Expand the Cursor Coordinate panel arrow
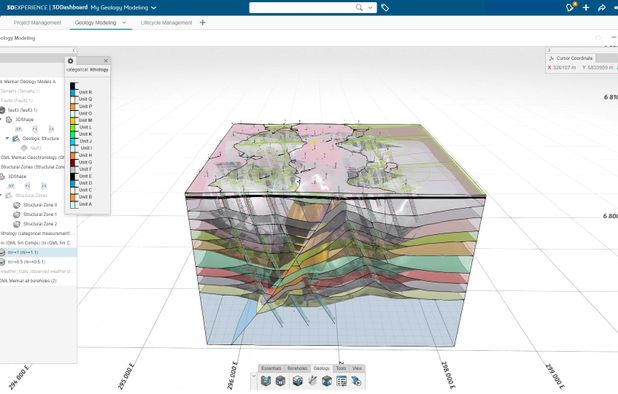The height and width of the screenshot is (394, 618). click(x=549, y=50)
